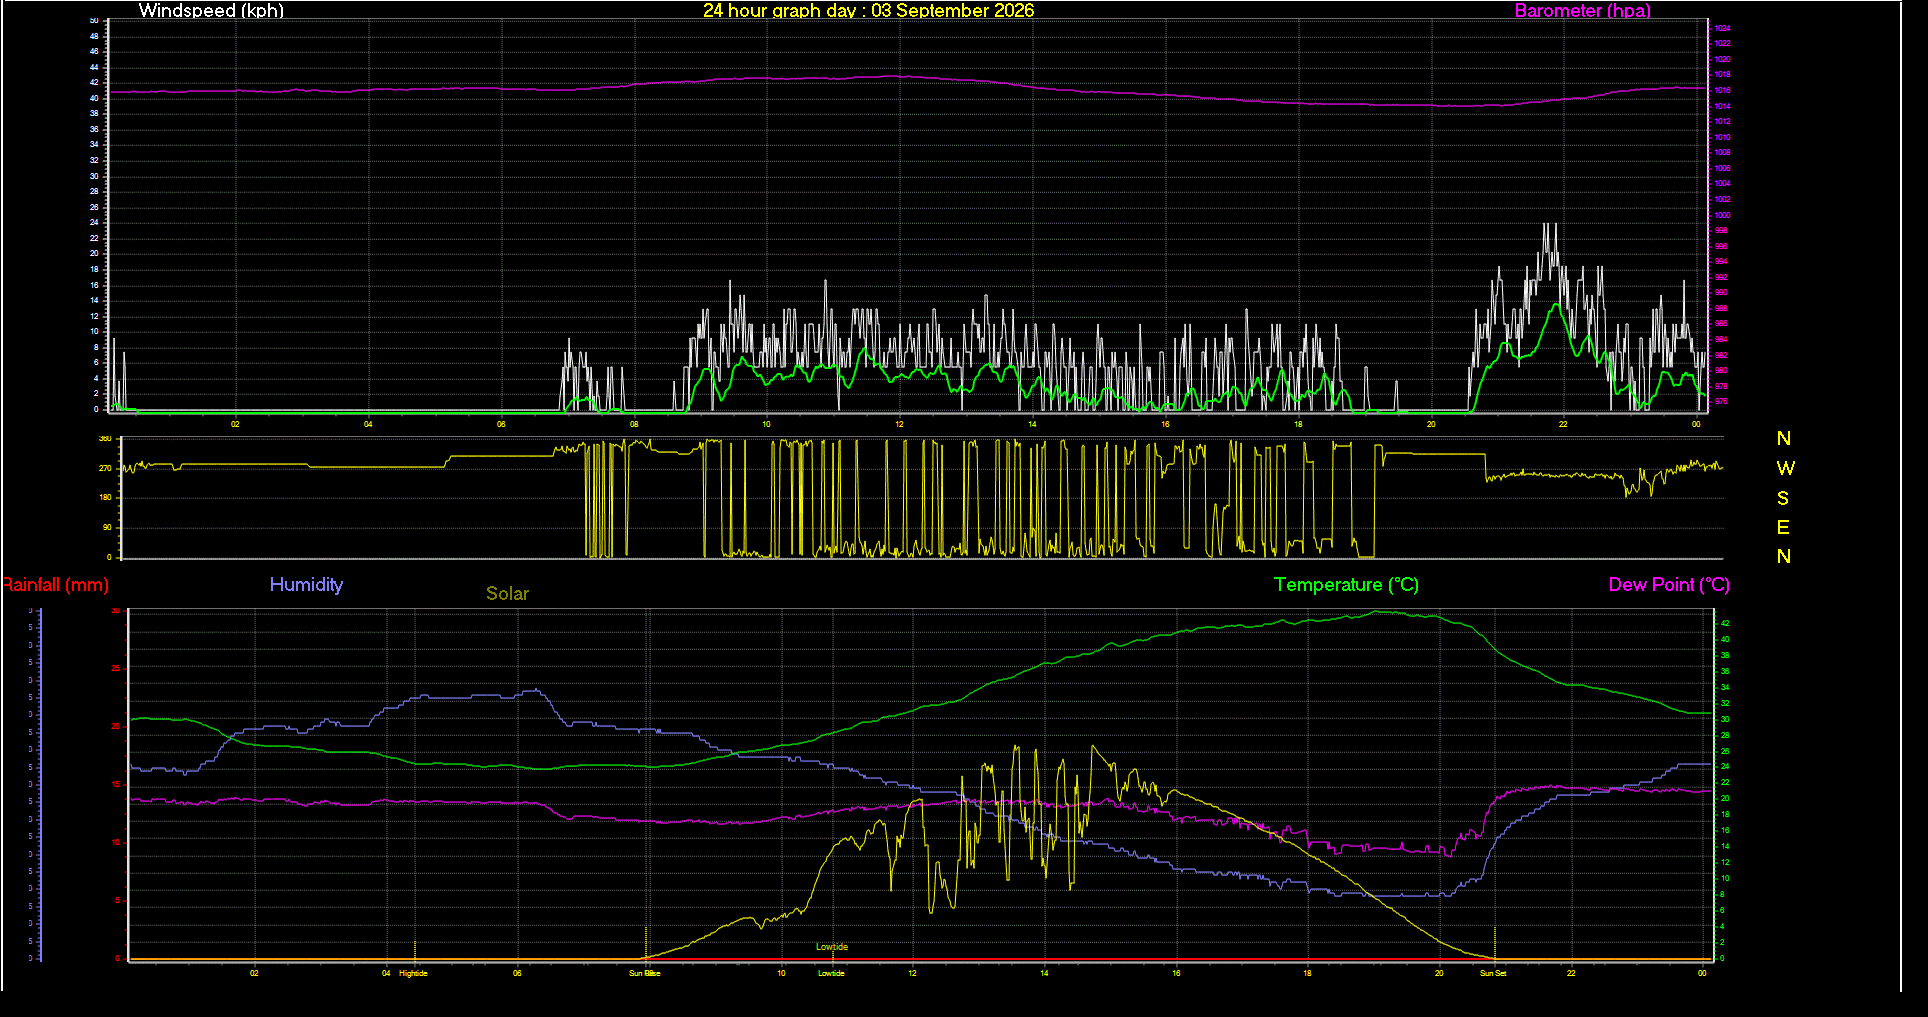Viewport: 1928px width, 1017px height.
Task: Click the 'E' compass direction letter
Action: click(x=1783, y=527)
